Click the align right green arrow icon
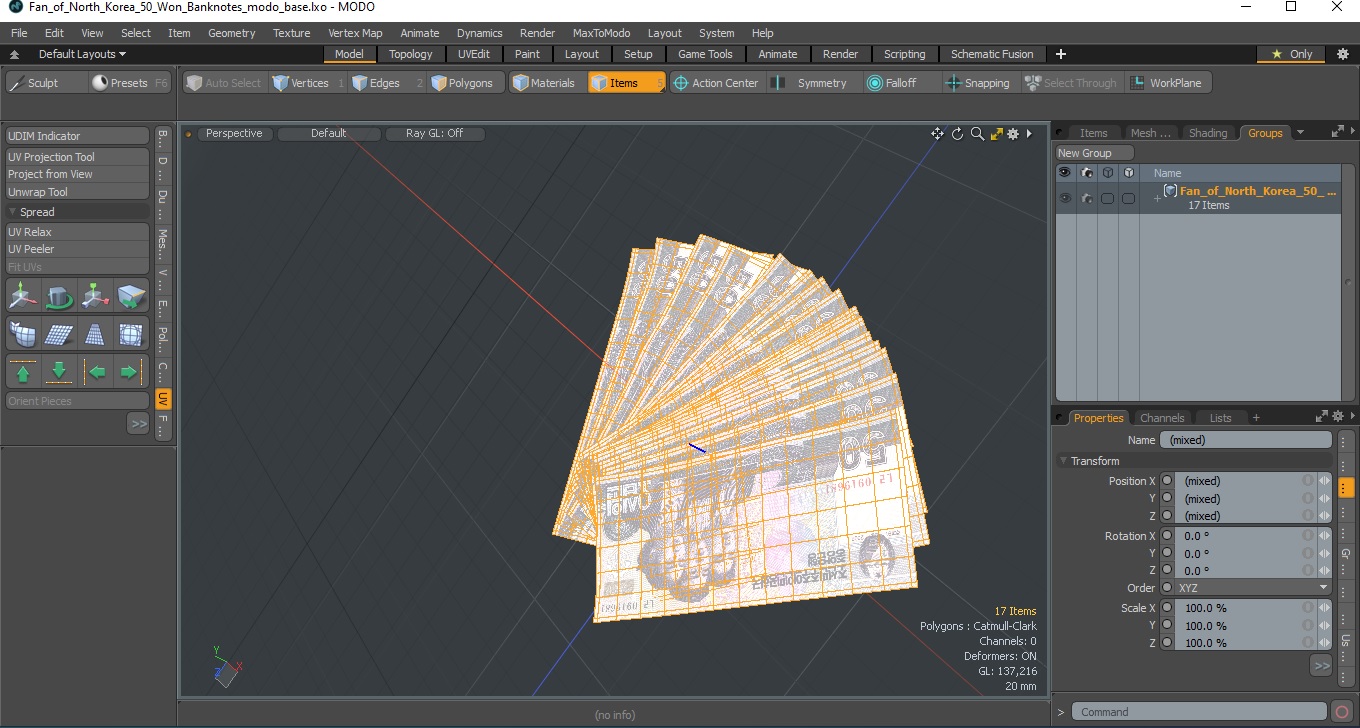1360x728 pixels. (x=131, y=372)
